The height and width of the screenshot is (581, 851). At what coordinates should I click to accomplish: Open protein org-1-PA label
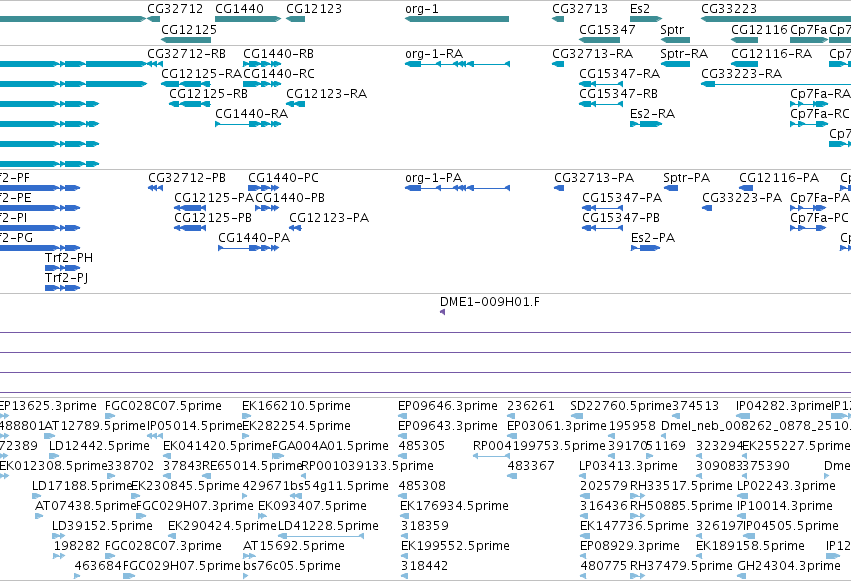(x=433, y=178)
